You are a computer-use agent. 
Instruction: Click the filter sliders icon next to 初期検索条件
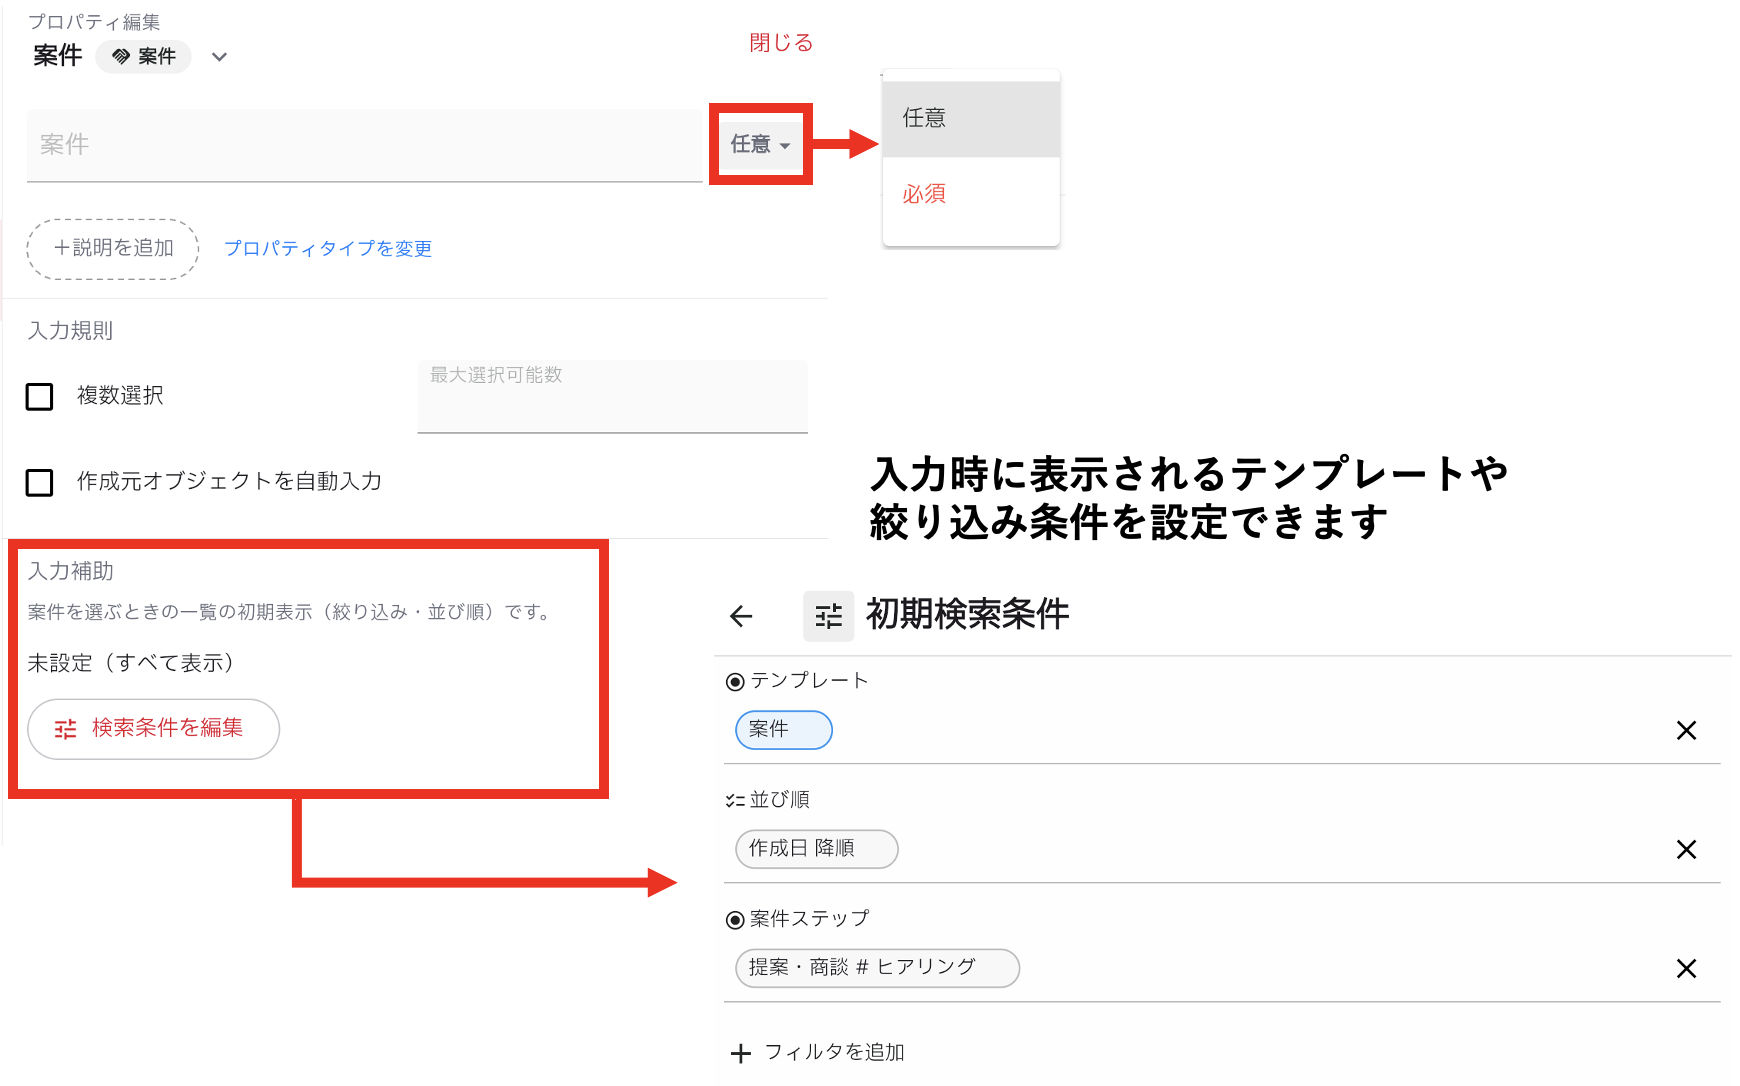pos(828,616)
